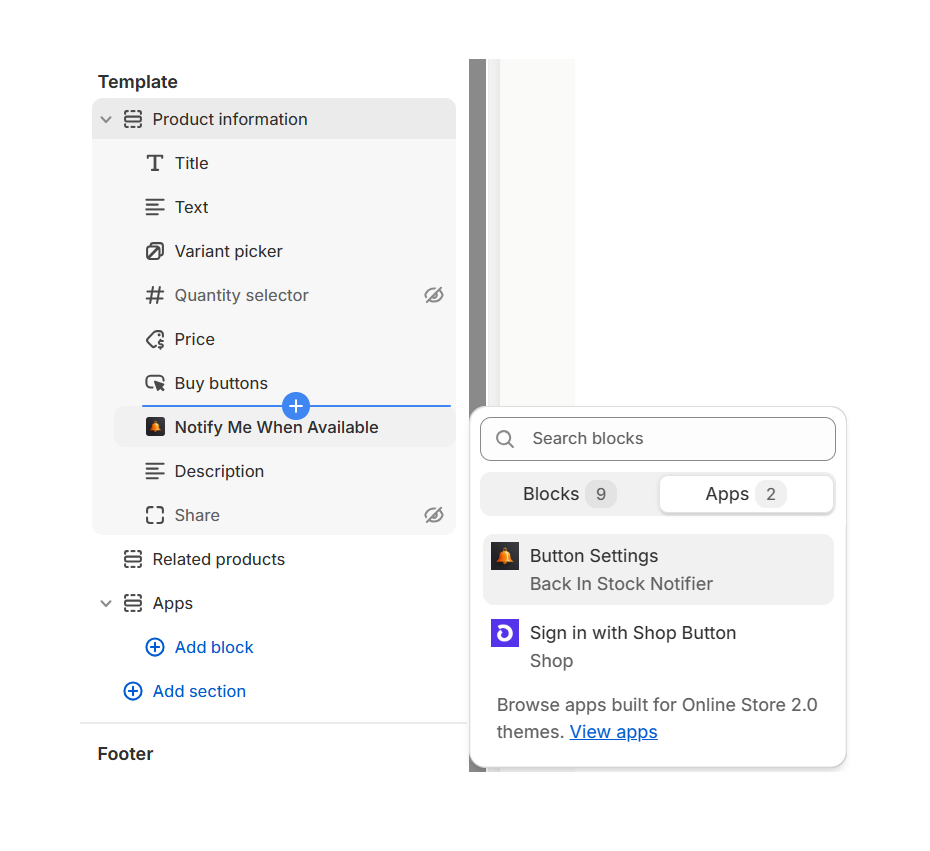Click the Add section link
Viewport: 930px width, 851px height.
point(196,691)
